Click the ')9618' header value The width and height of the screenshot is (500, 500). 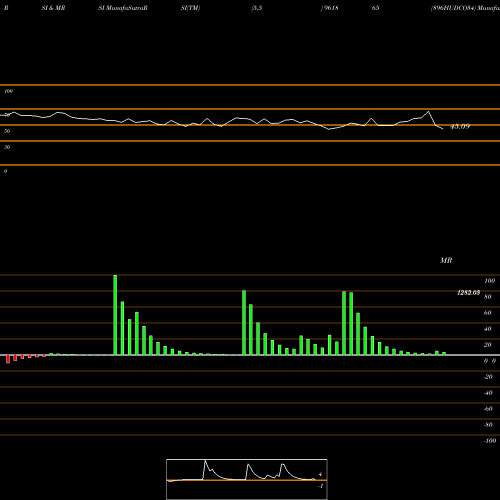329,8
